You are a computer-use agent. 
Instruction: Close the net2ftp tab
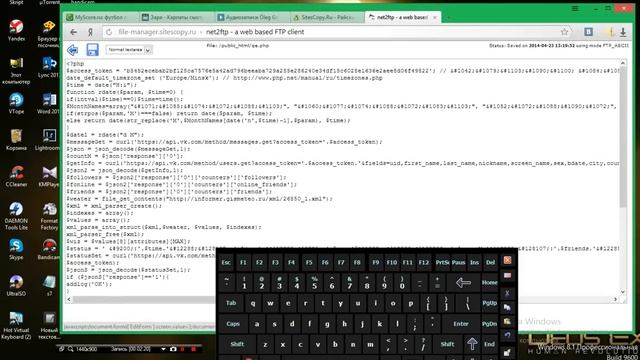tap(435, 17)
